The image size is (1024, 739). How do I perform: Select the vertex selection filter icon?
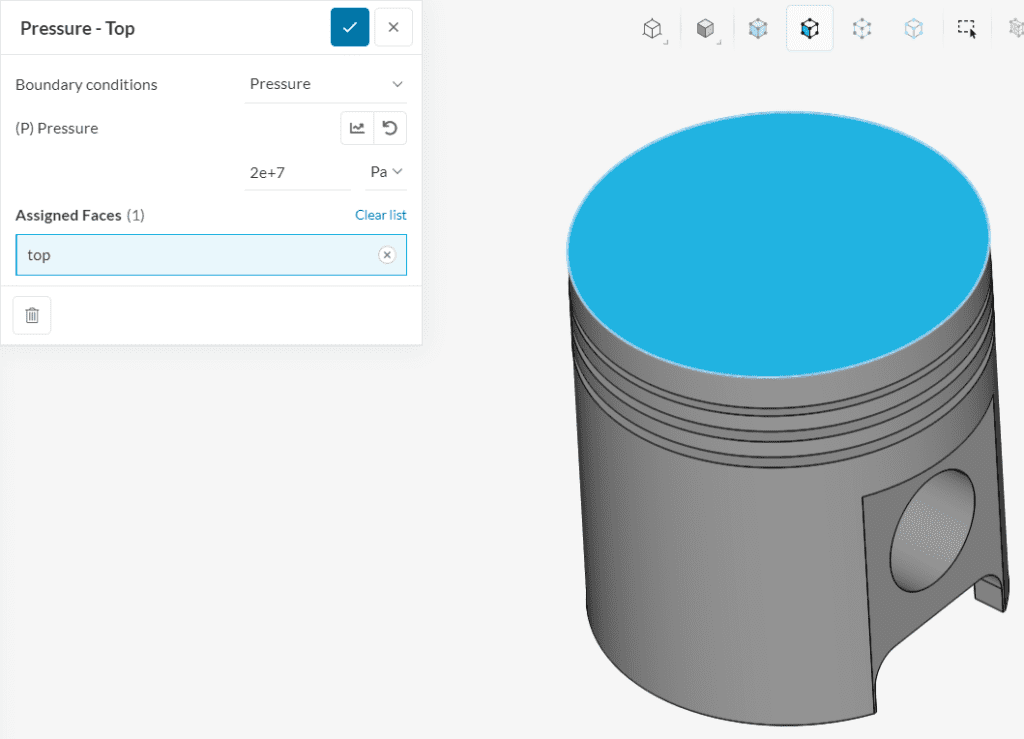[862, 28]
